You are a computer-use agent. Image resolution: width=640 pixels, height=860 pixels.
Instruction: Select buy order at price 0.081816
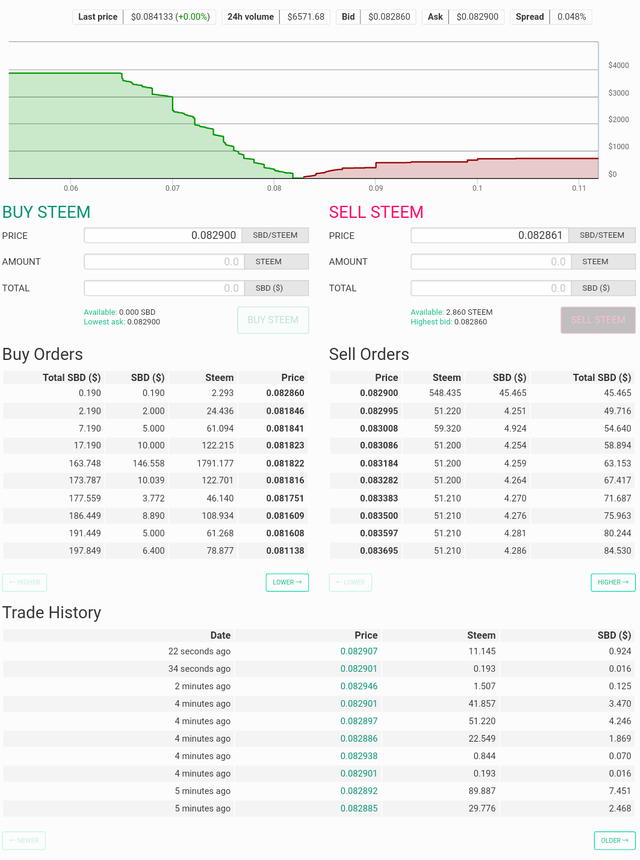click(156, 480)
